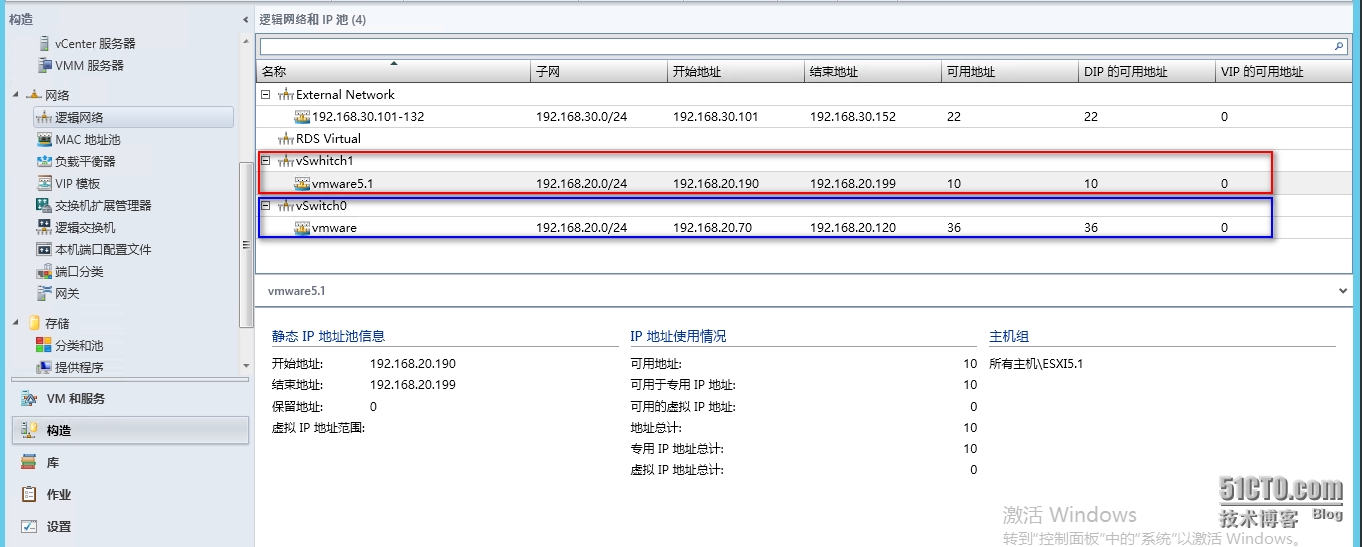Click IP 地址使用情况 section heading
Image resolution: width=1362 pixels, height=547 pixels.
[x=678, y=336]
